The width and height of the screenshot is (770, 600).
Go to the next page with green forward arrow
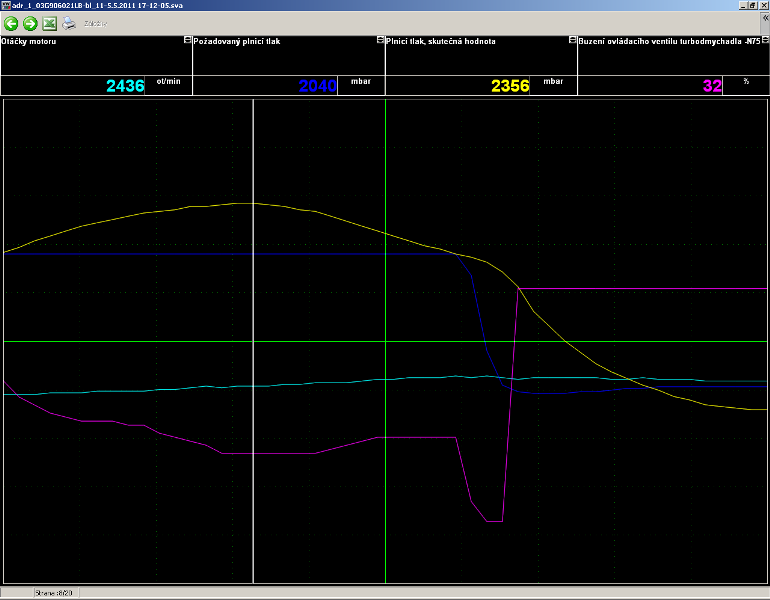pyautogui.click(x=30, y=24)
